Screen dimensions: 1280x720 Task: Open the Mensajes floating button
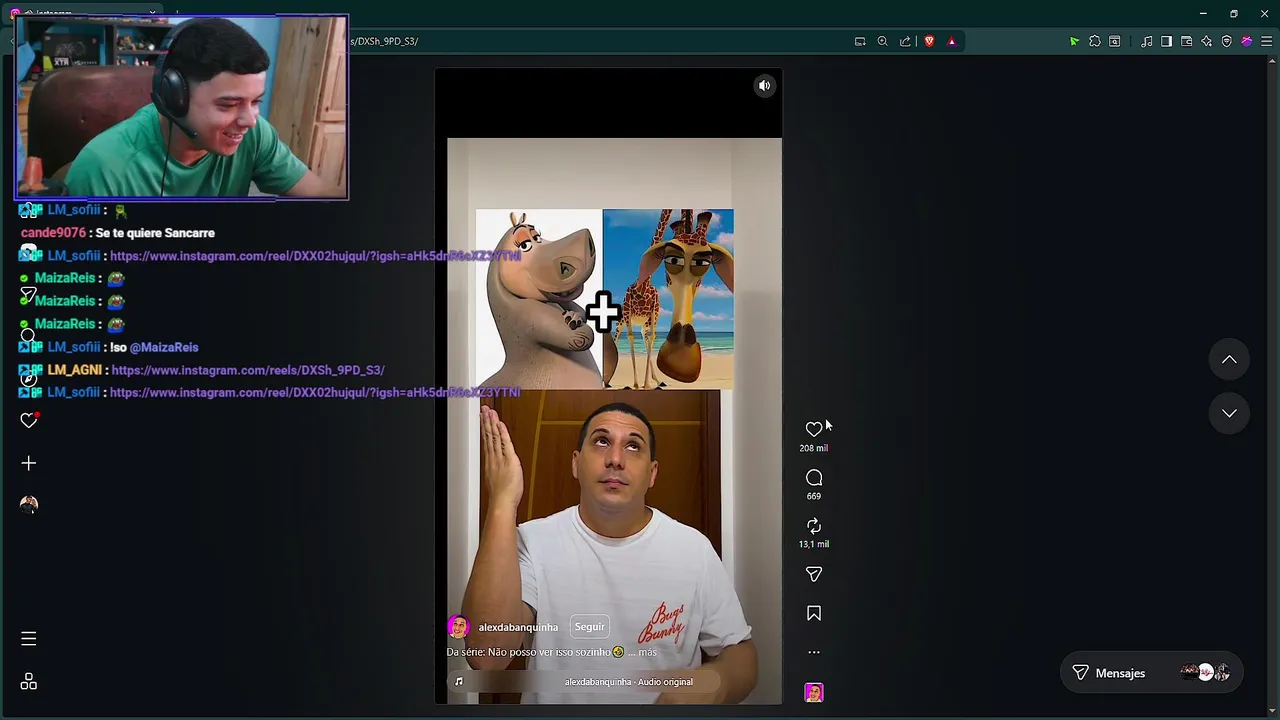pyautogui.click(x=1151, y=673)
